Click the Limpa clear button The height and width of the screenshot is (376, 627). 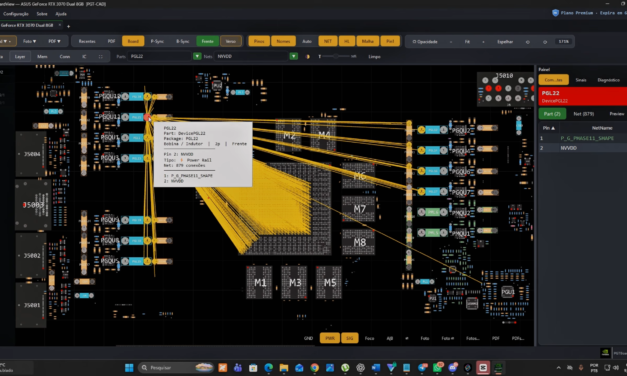point(374,56)
